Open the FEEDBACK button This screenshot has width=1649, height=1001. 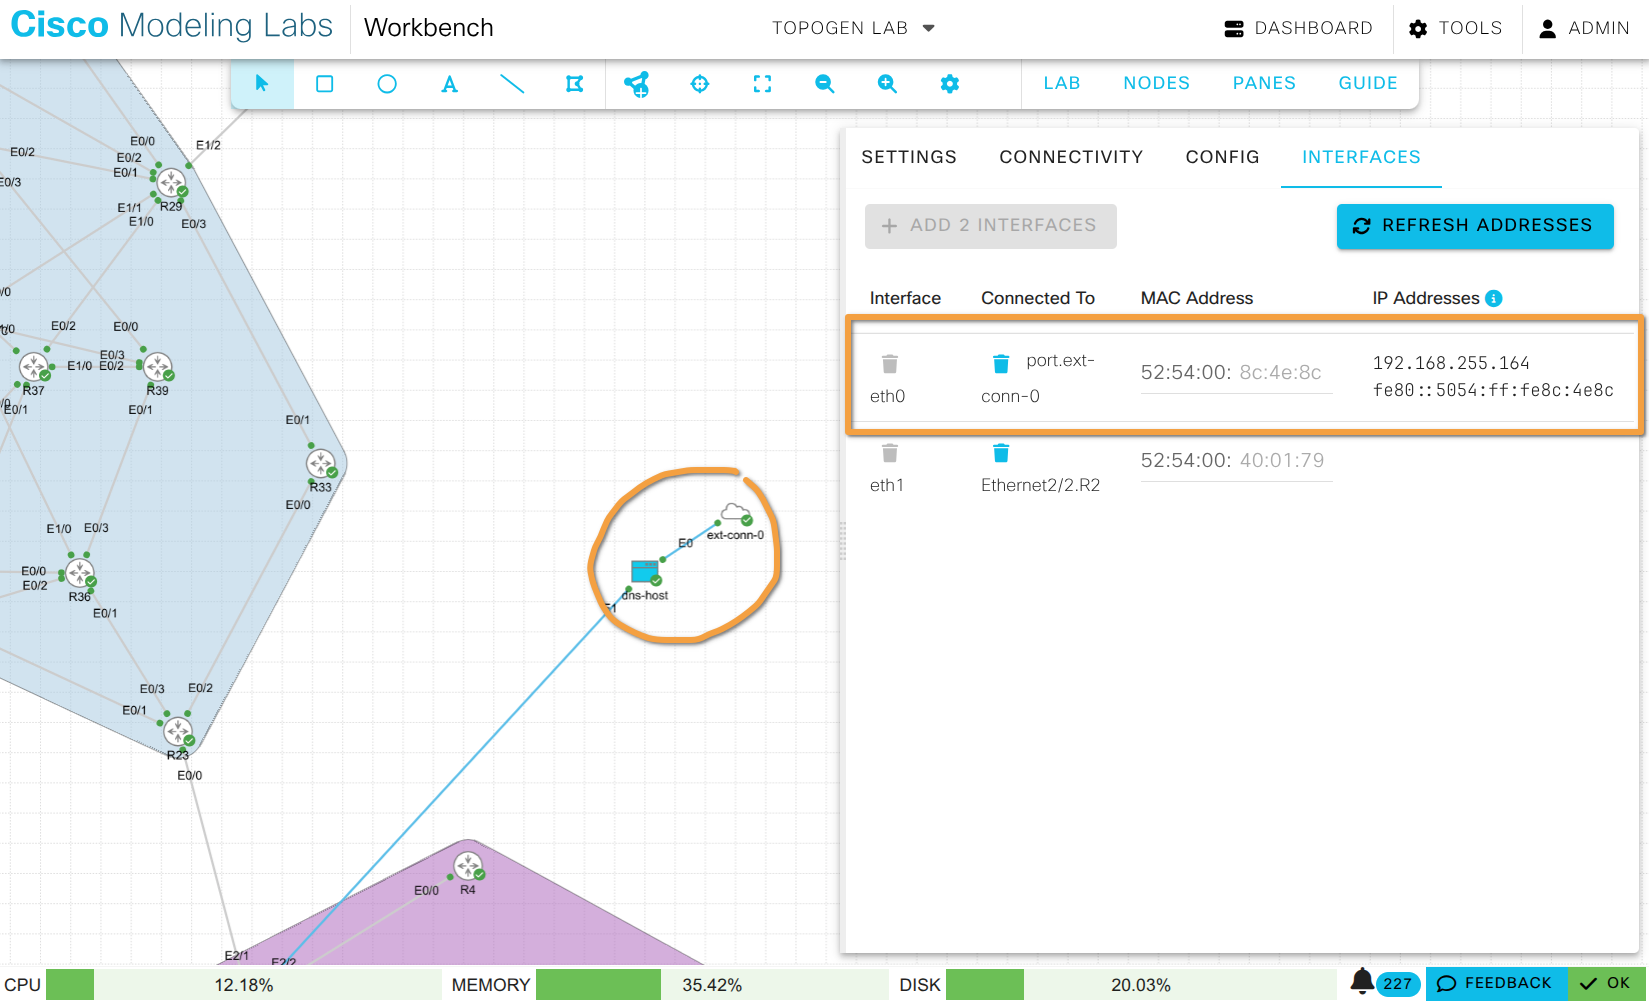click(1496, 983)
